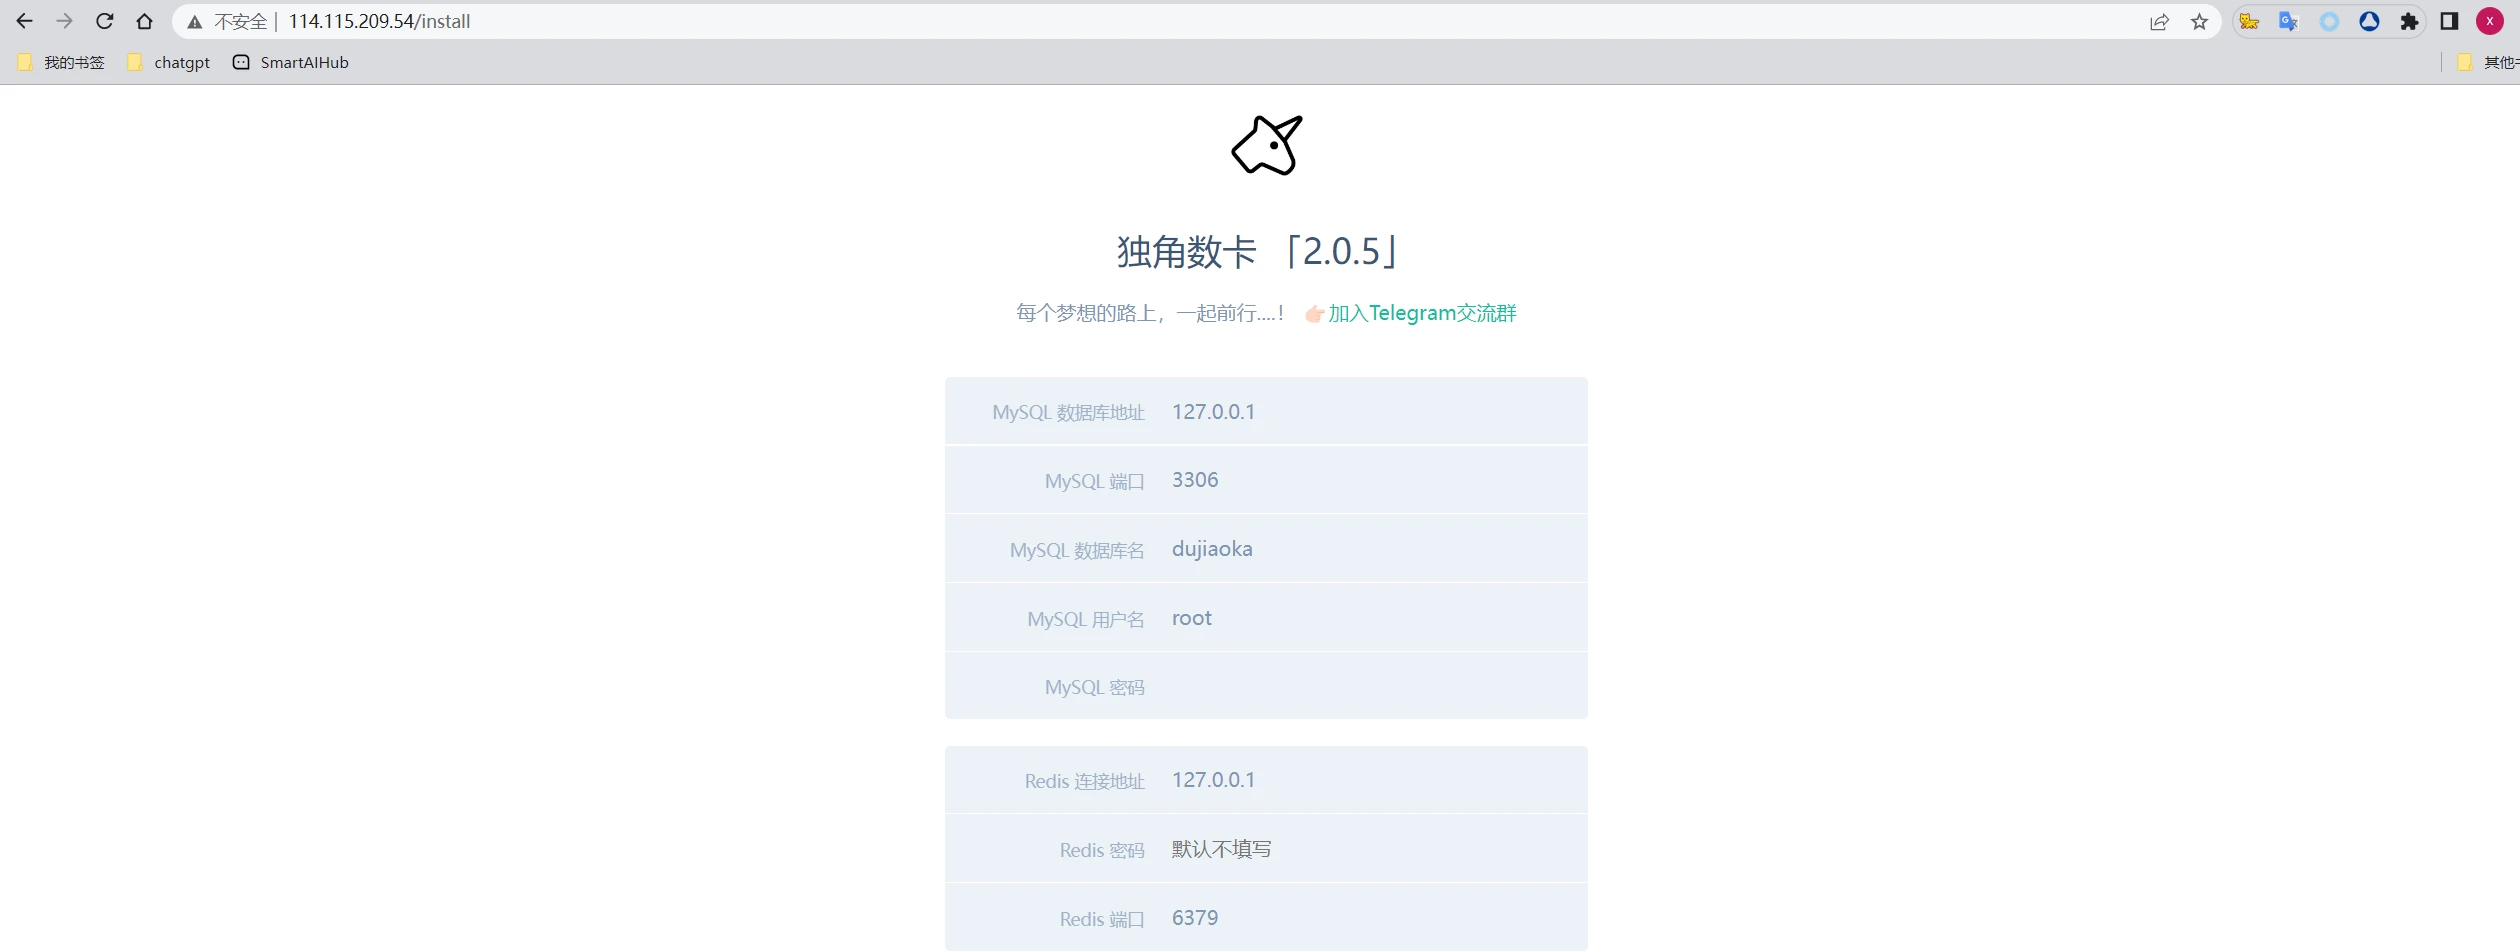2520x952 pixels.
Task: Open the SmartAIHub bookmark
Action: [x=291, y=62]
